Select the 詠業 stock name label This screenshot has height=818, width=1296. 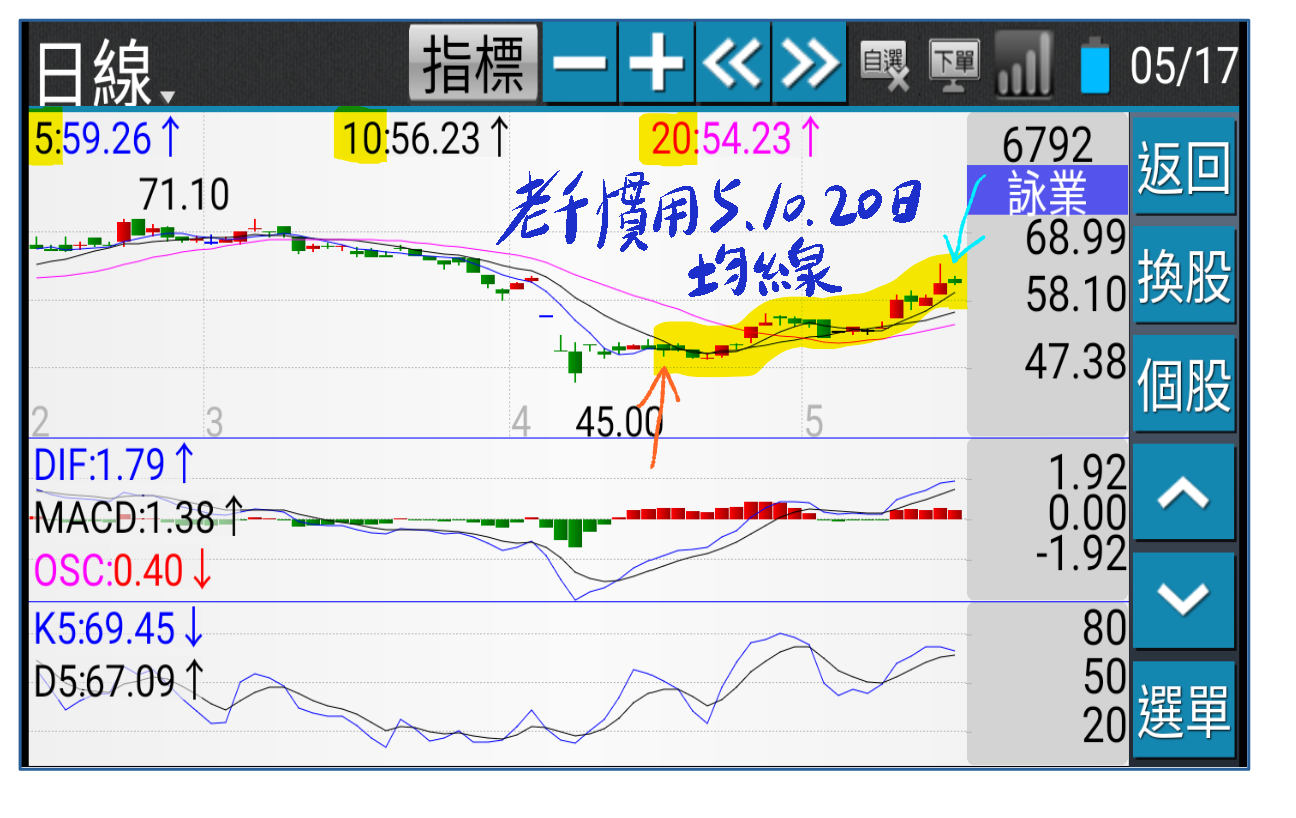click(1047, 191)
